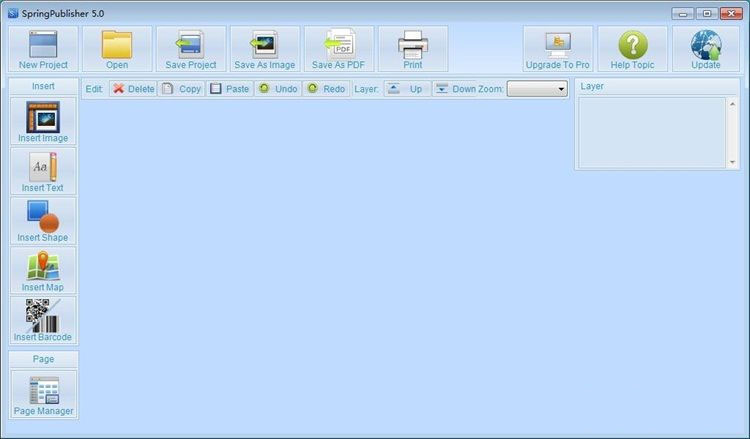
Task: Open the Zoom dropdown
Action: click(537, 89)
